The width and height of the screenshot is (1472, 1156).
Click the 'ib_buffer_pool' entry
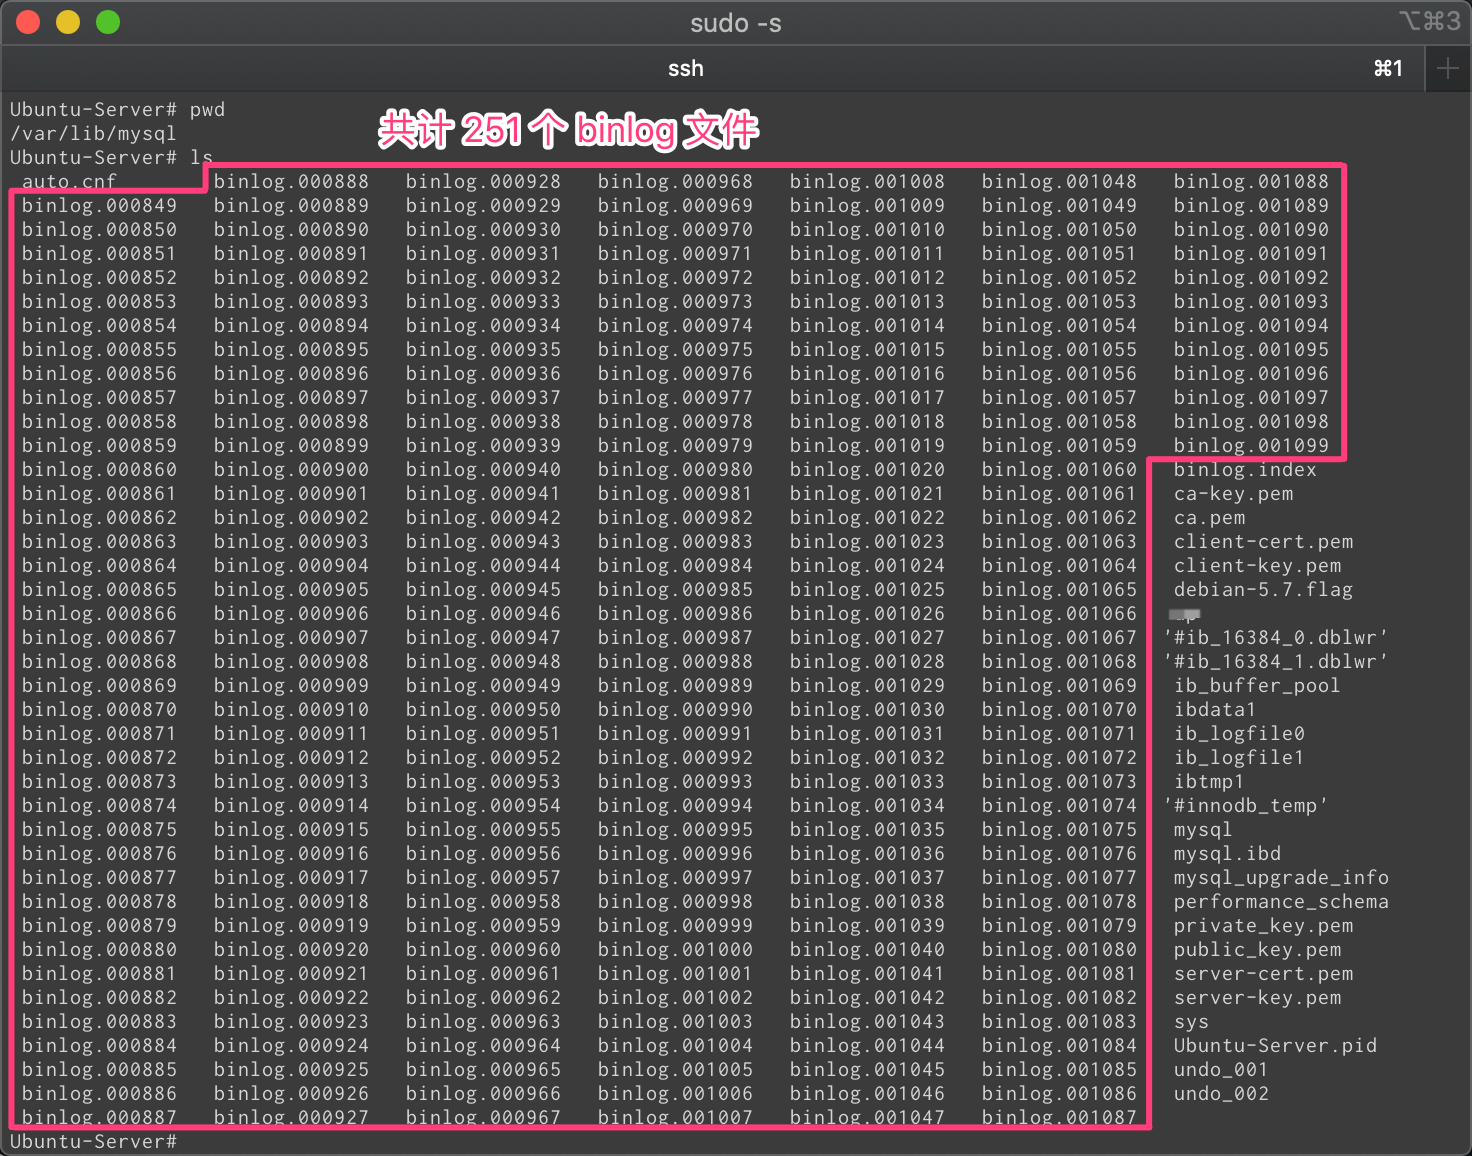(1257, 686)
